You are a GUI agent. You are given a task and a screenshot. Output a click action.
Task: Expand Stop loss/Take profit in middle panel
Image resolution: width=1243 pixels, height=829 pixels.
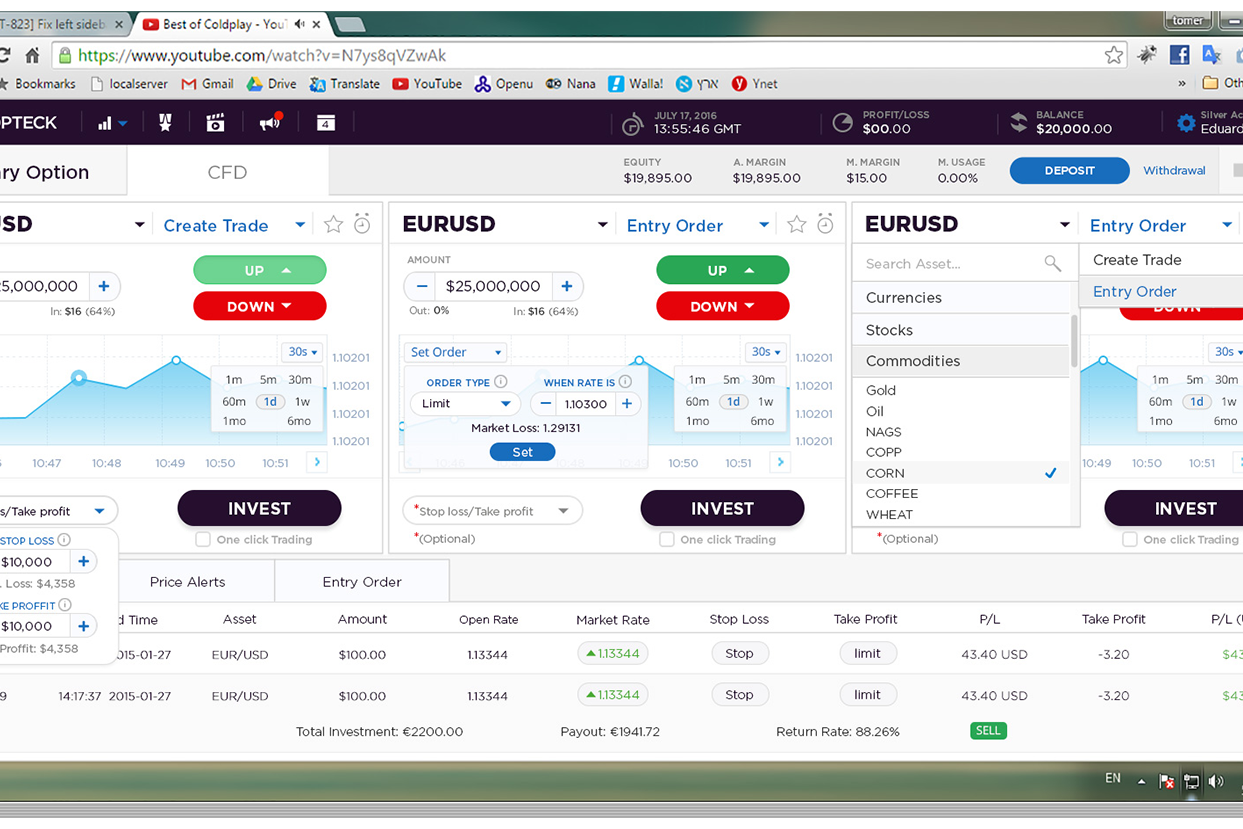coord(492,511)
